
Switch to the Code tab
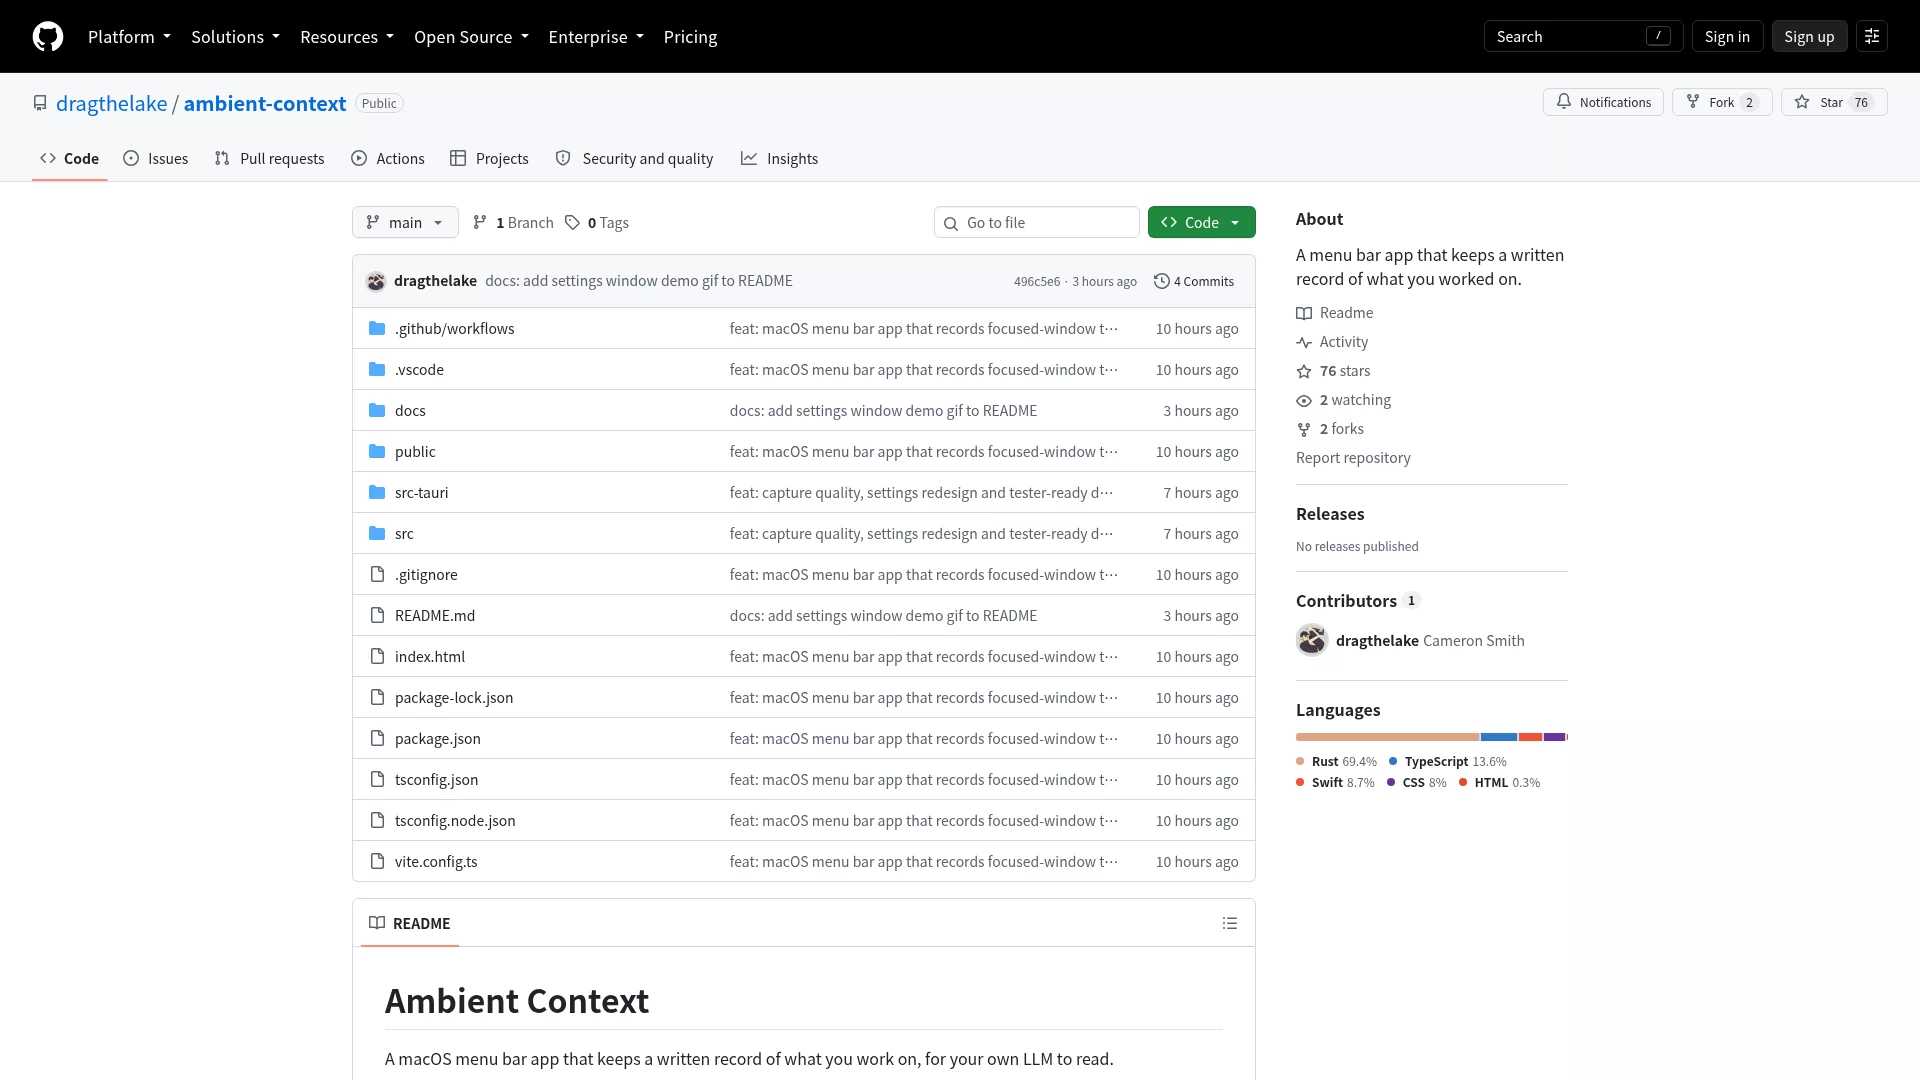click(69, 158)
